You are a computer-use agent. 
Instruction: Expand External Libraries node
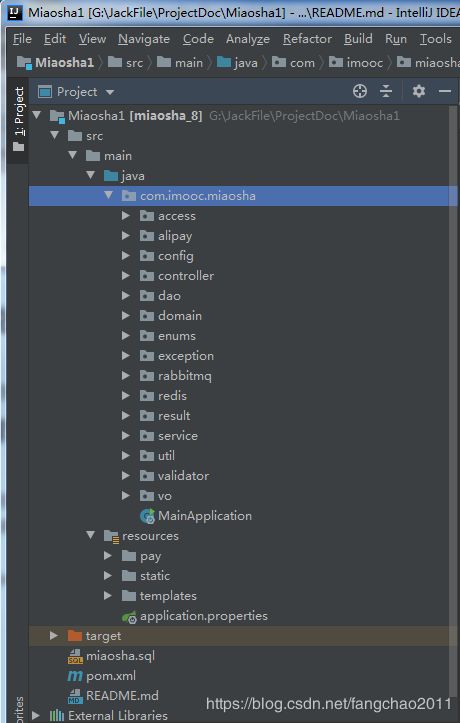click(x=36, y=715)
